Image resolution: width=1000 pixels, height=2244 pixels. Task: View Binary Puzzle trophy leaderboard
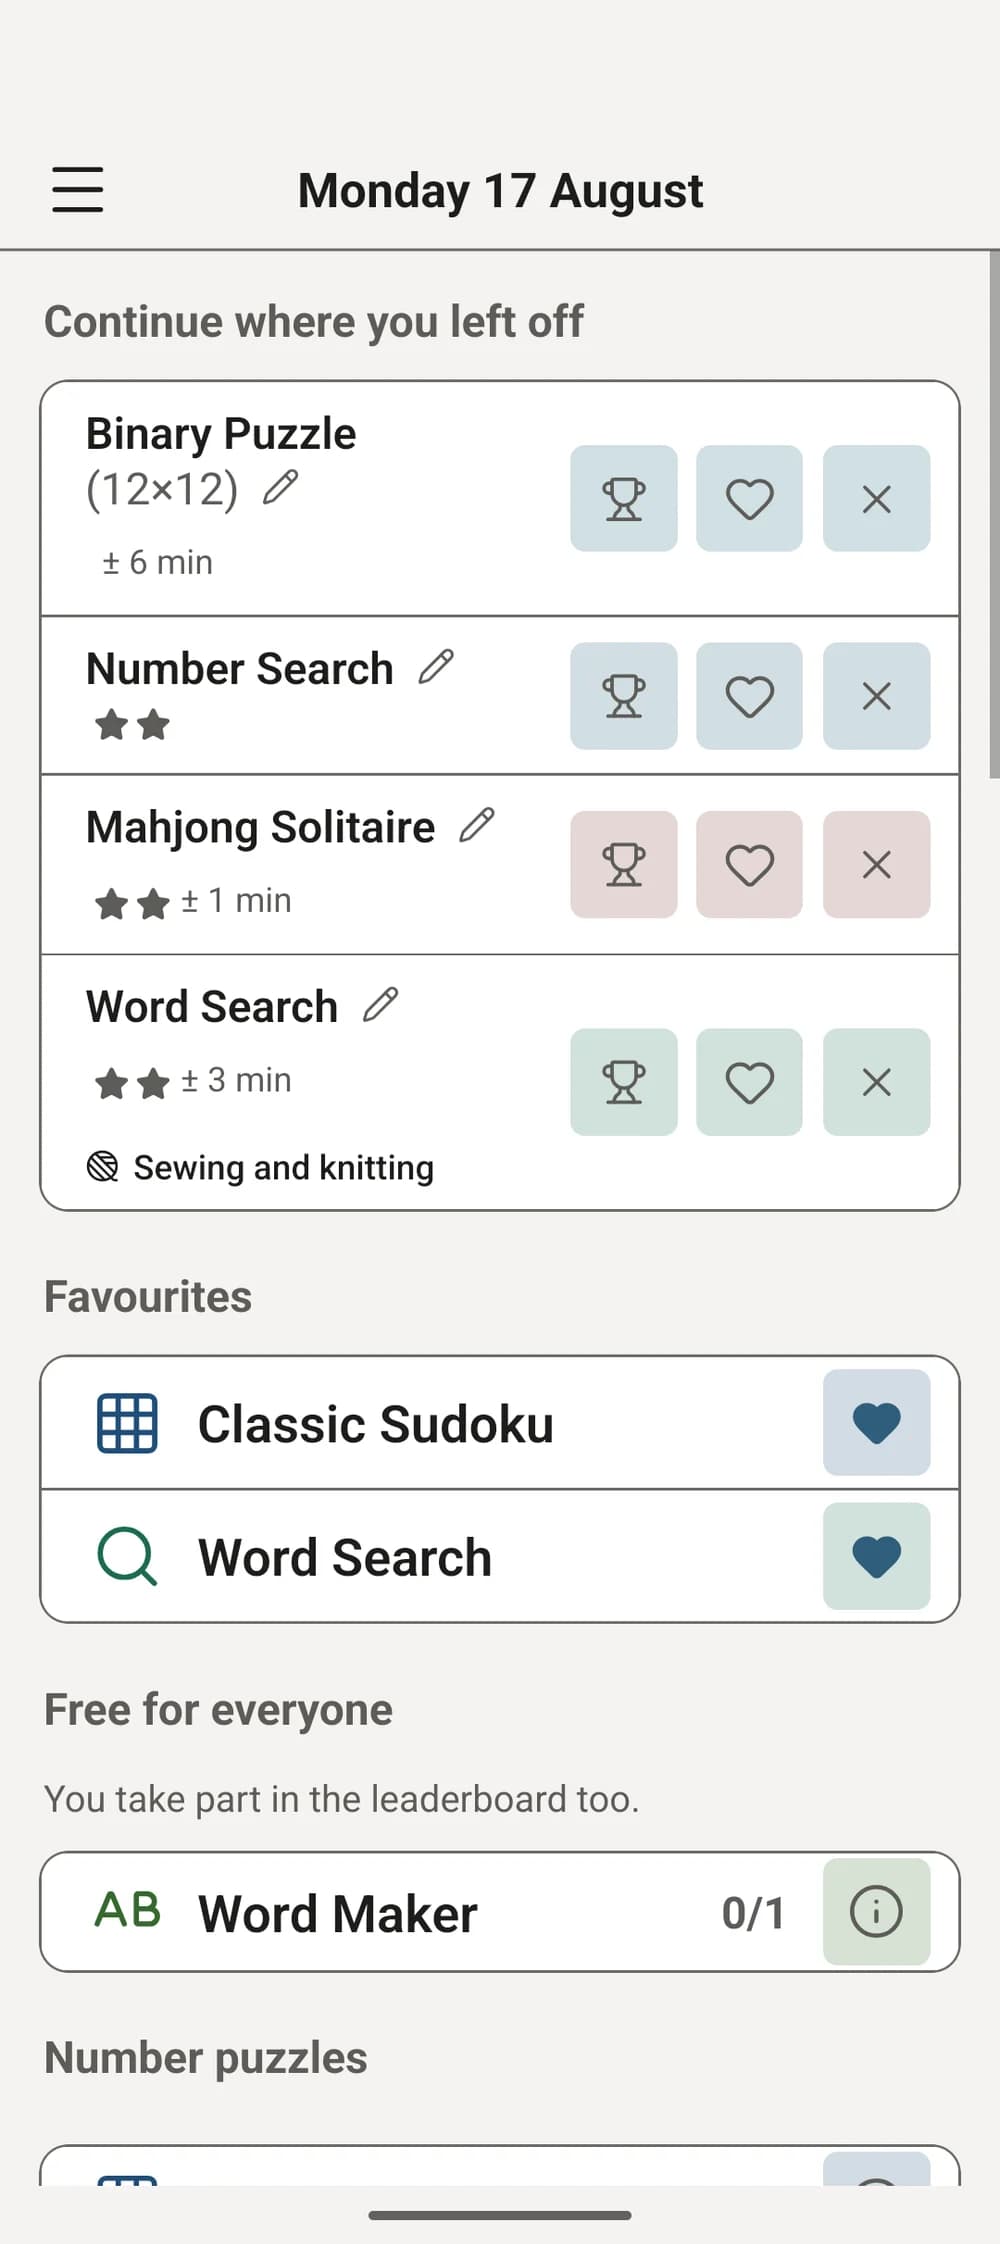[624, 498]
